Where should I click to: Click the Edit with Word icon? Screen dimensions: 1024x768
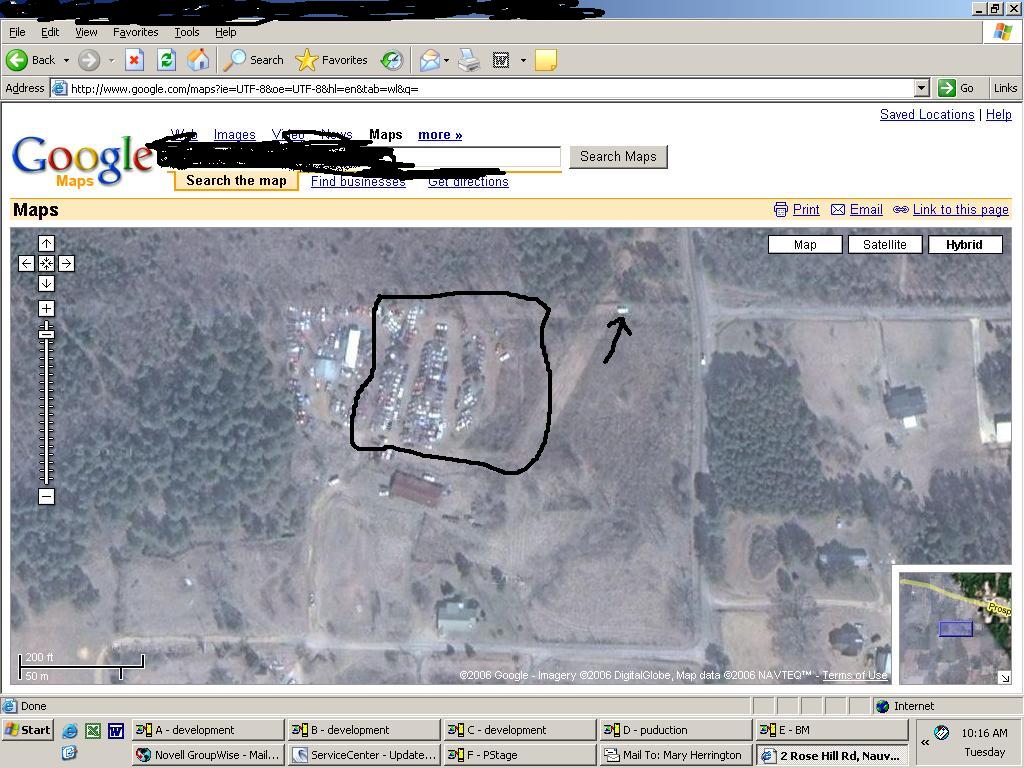(x=501, y=60)
